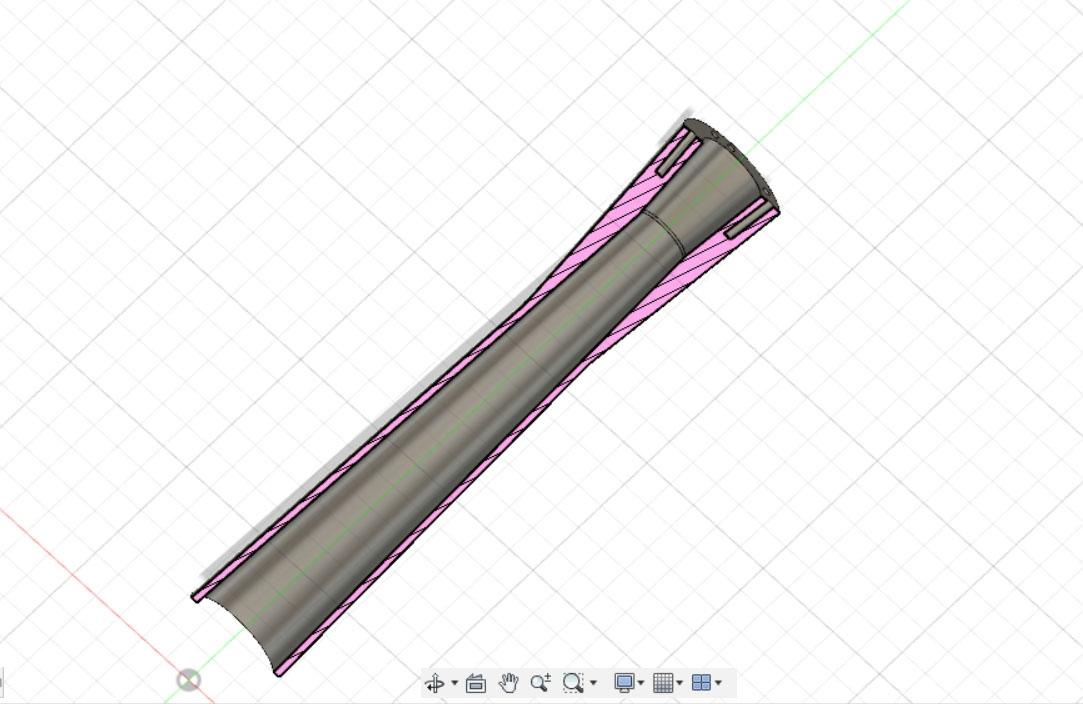Open Display Settings monitor icon
Viewport: 1083px width, 704px height.
point(624,683)
